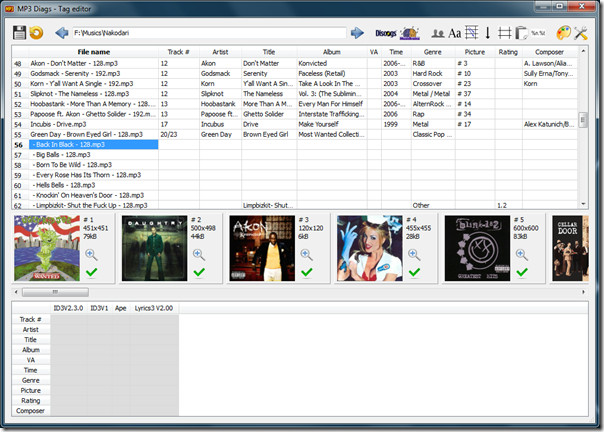This screenshot has width=604, height=432.
Task: Select the Hells Bells - 128.mp3 row
Action: (x=94, y=185)
